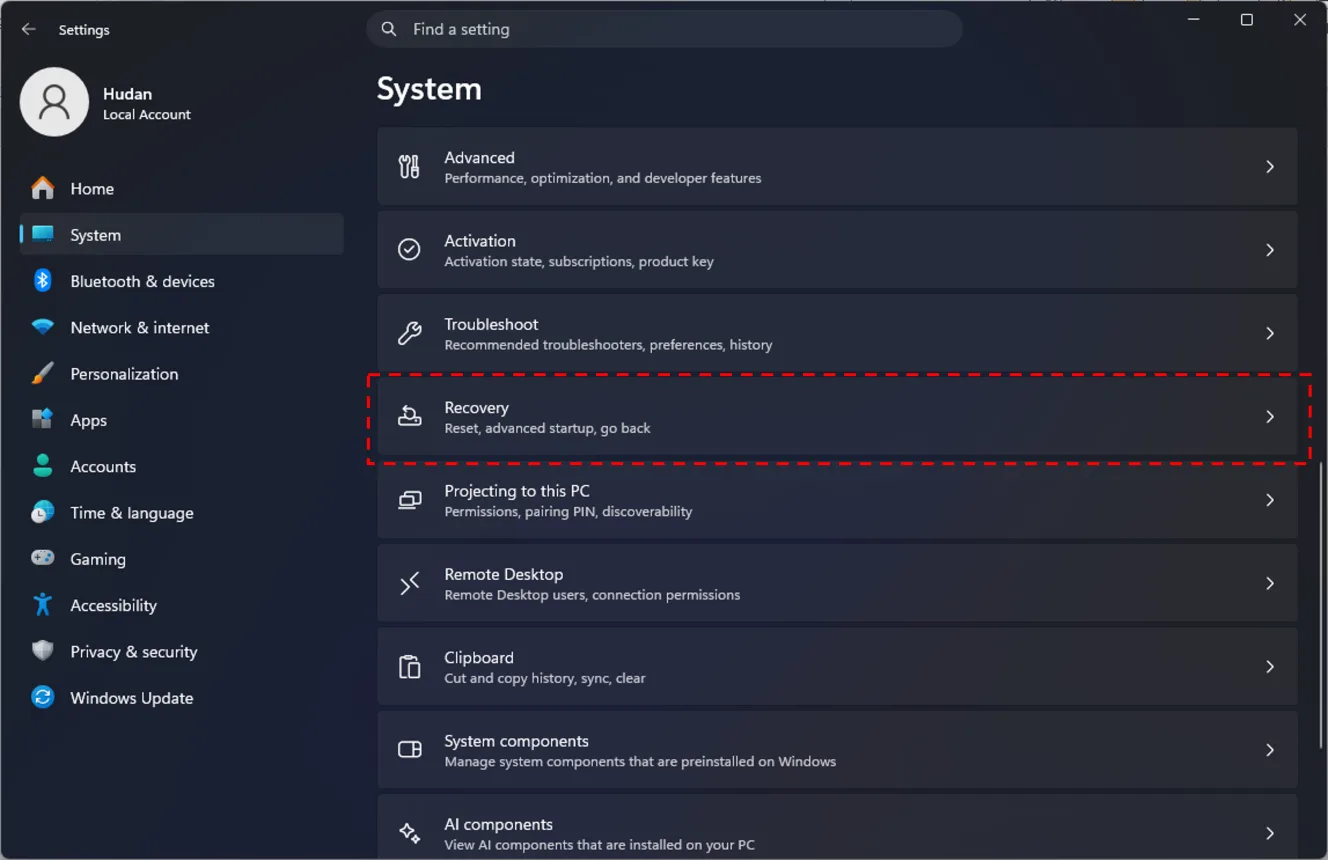The width and height of the screenshot is (1328, 860).
Task: Open Network & internet section
Action: tap(182, 327)
